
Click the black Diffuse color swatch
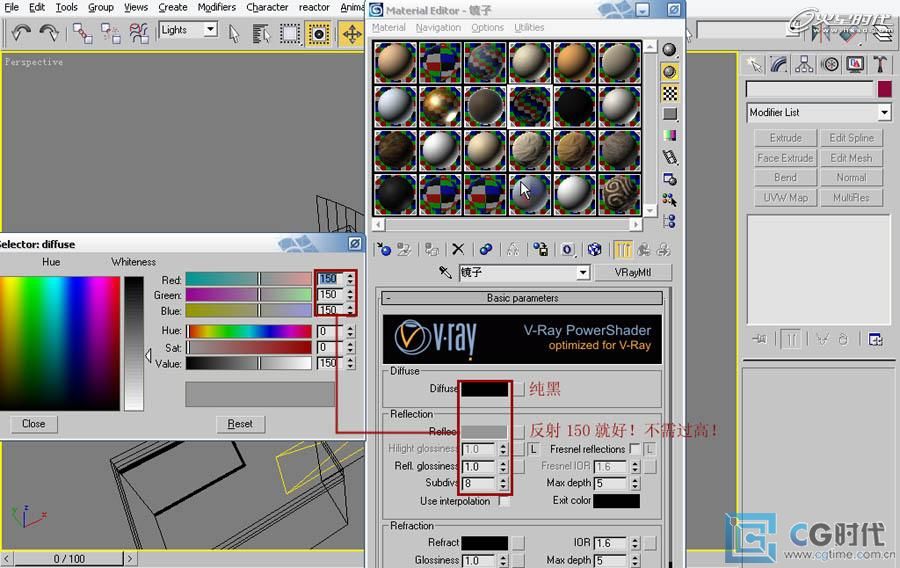(x=484, y=388)
